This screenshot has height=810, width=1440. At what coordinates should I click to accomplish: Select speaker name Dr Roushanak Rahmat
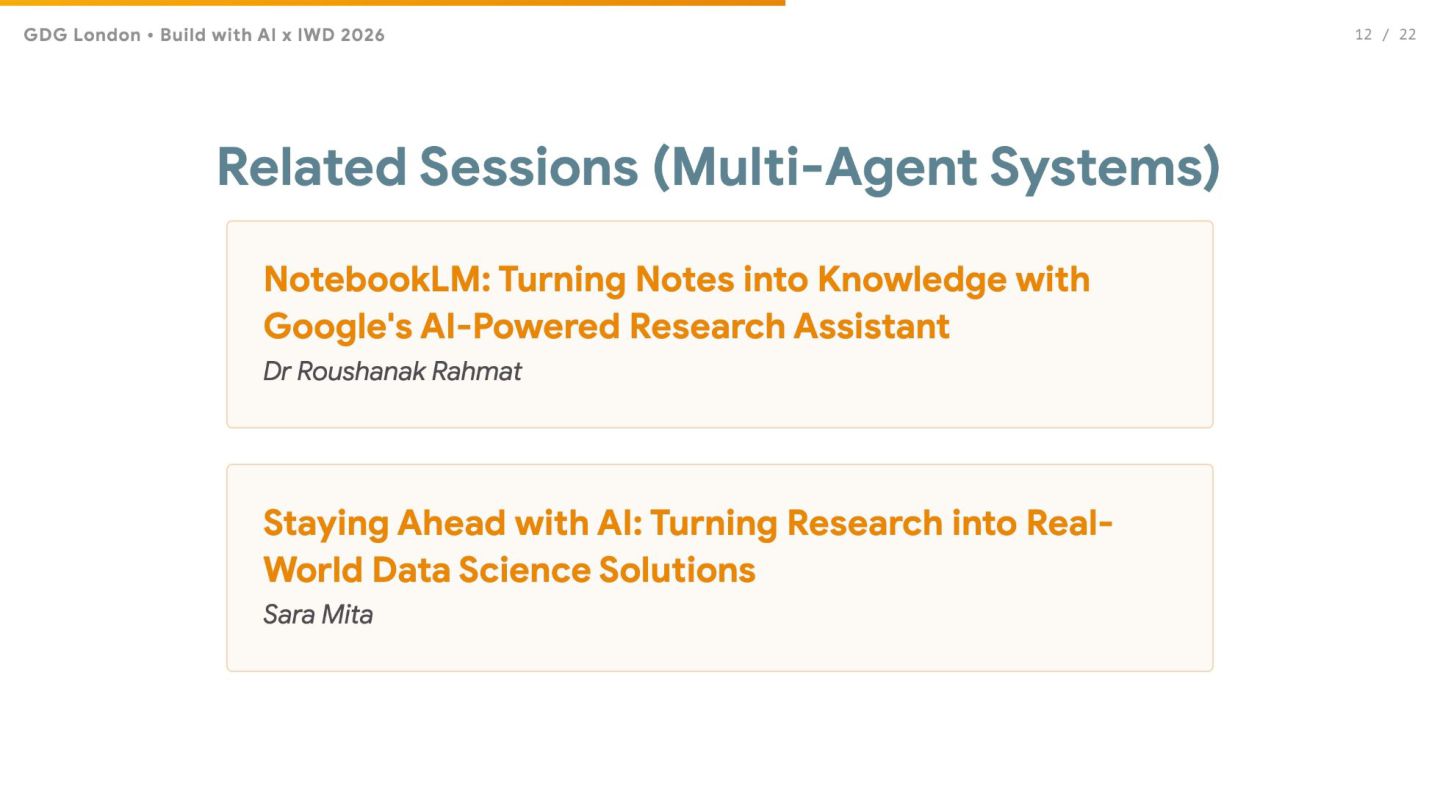(392, 372)
